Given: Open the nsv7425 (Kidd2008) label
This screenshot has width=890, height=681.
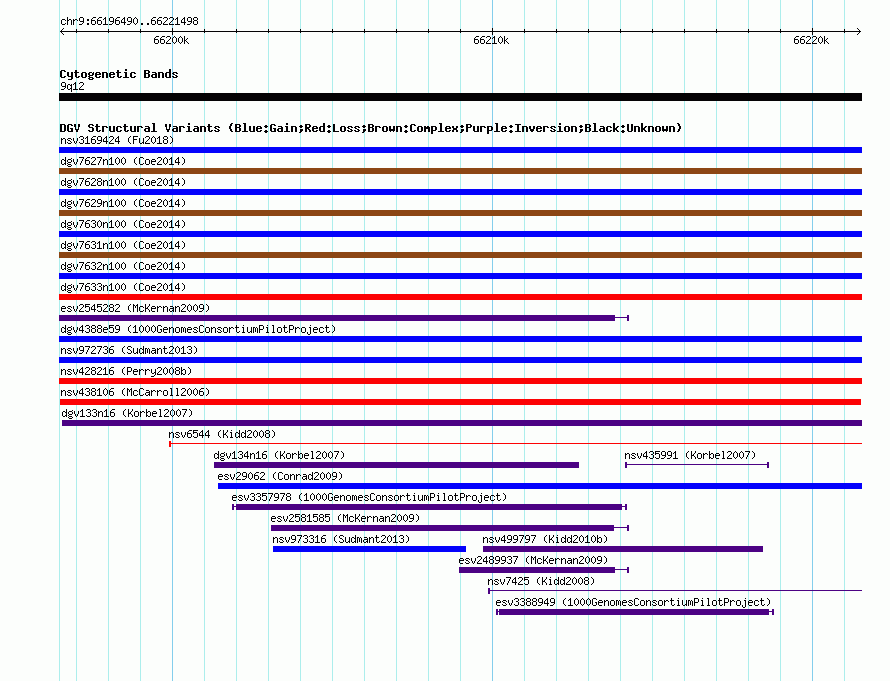Looking at the screenshot, I should coord(541,581).
